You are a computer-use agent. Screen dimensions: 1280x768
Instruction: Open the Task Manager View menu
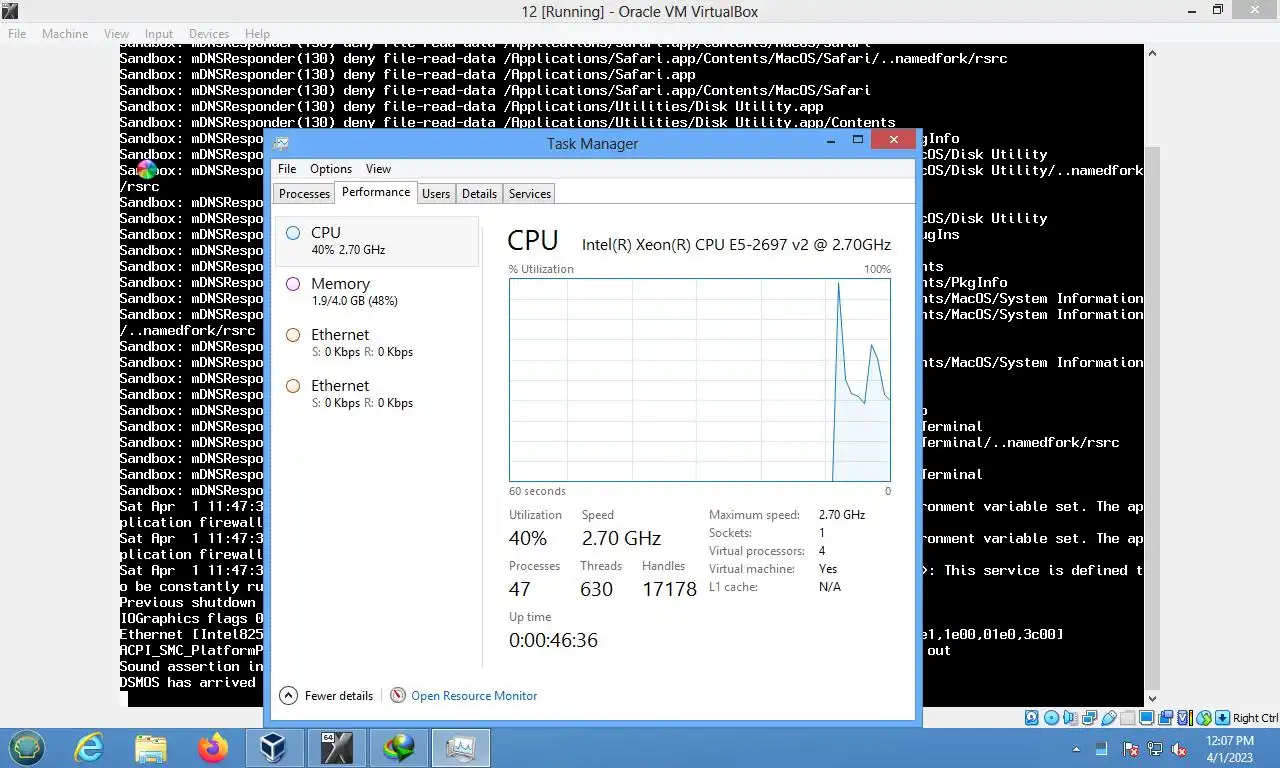pyautogui.click(x=378, y=169)
